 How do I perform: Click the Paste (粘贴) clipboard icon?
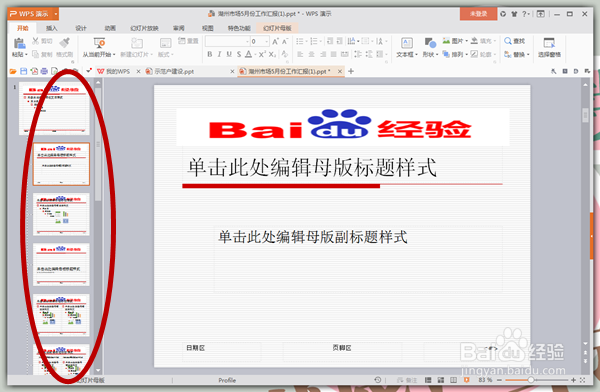(19, 43)
